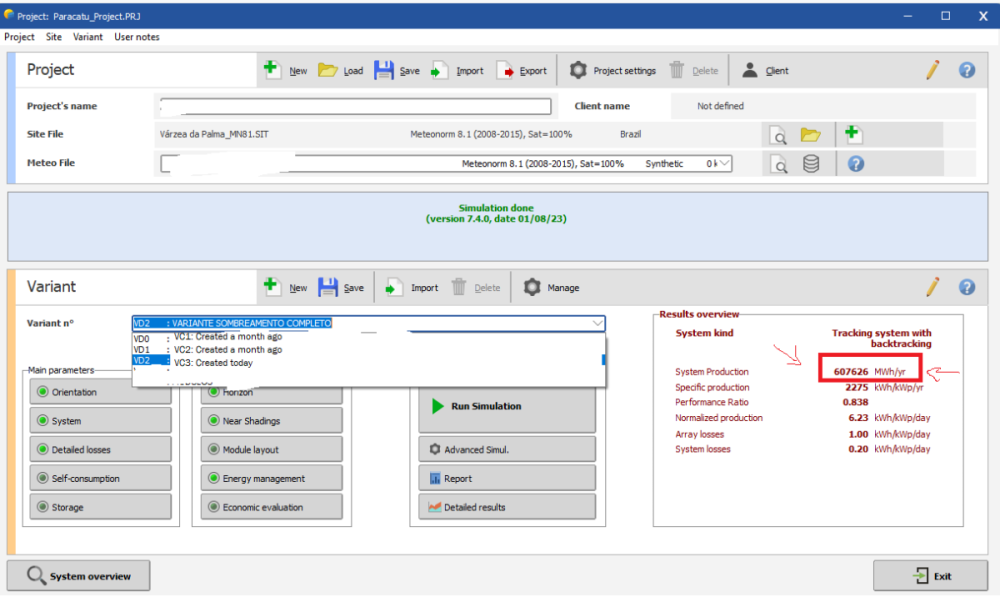This screenshot has height=597, width=1000.
Task: Click help icon in Meteo File row
Action: coord(856,164)
